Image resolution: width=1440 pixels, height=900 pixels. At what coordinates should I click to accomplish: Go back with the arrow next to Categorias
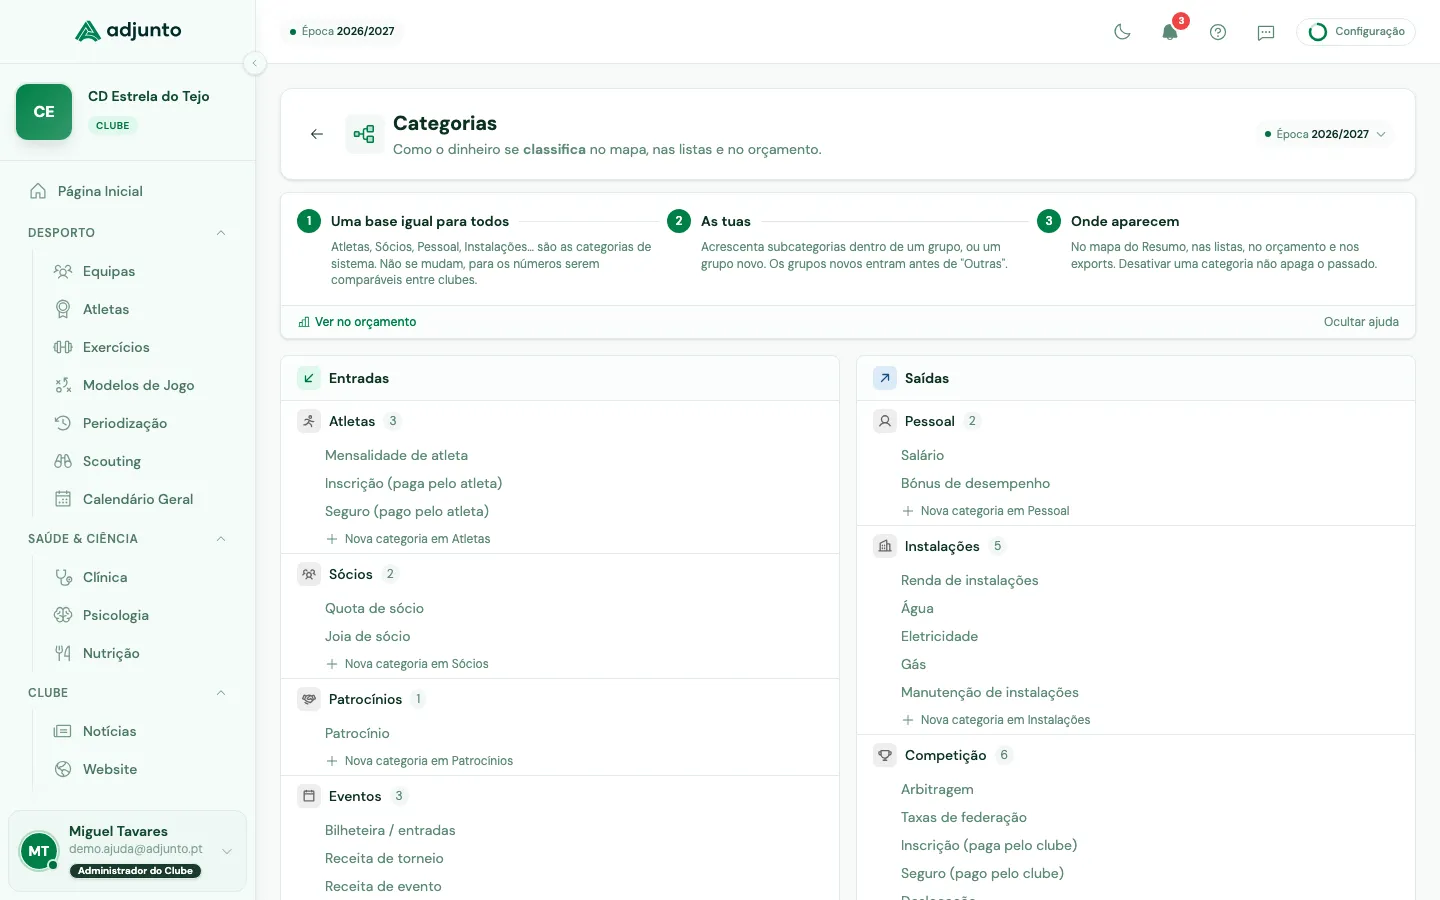pos(317,134)
